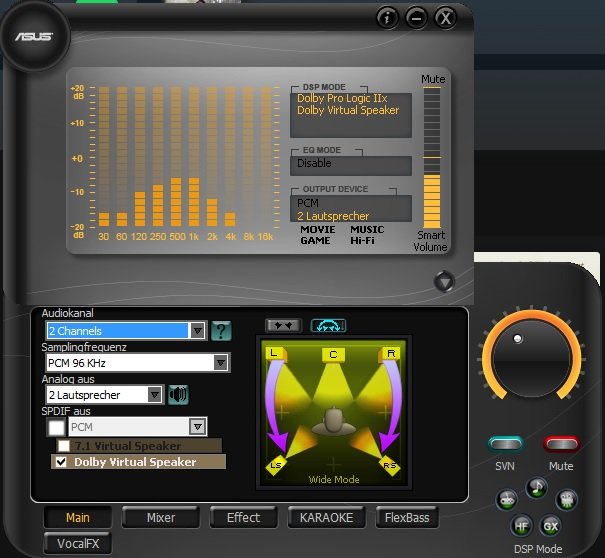Click the EQ mode Disable text
The width and height of the screenshot is (605, 558).
pos(314,163)
